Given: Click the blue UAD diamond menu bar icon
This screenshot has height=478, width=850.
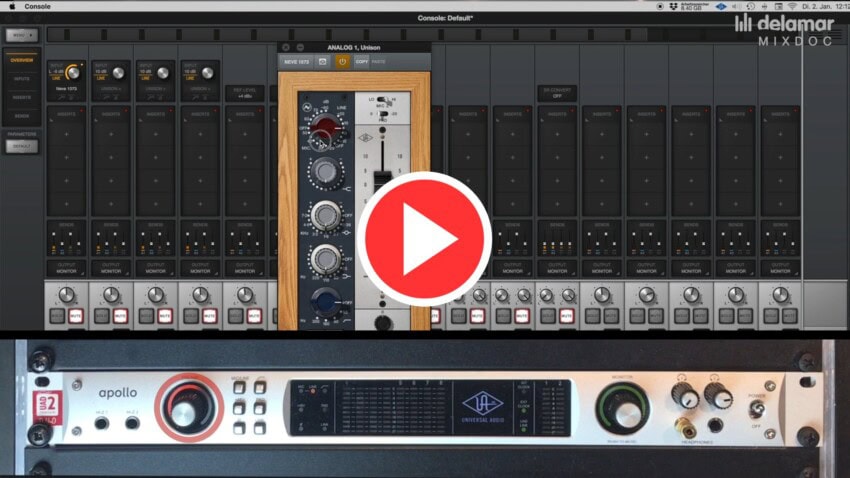Looking at the screenshot, I should tap(720, 7).
